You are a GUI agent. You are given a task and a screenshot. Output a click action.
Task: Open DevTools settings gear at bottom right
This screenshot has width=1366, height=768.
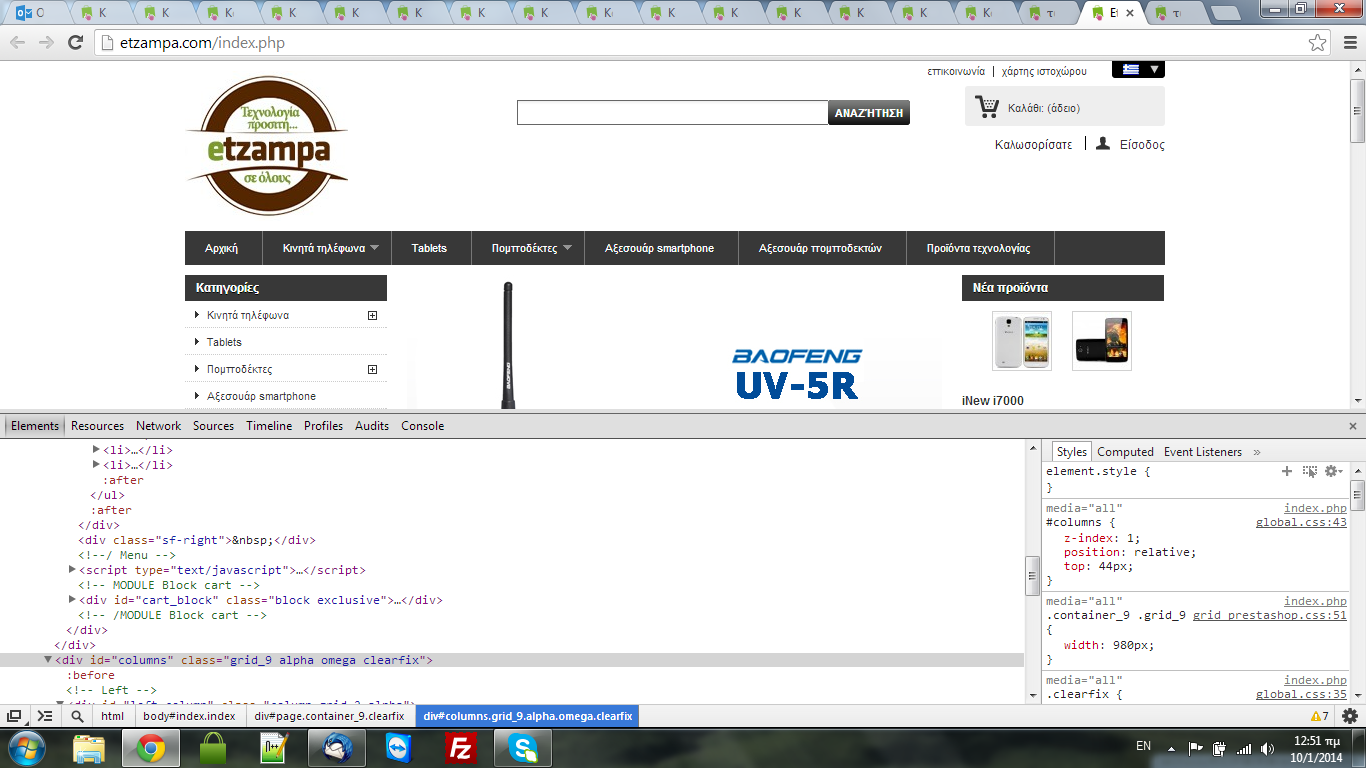[x=1350, y=716]
